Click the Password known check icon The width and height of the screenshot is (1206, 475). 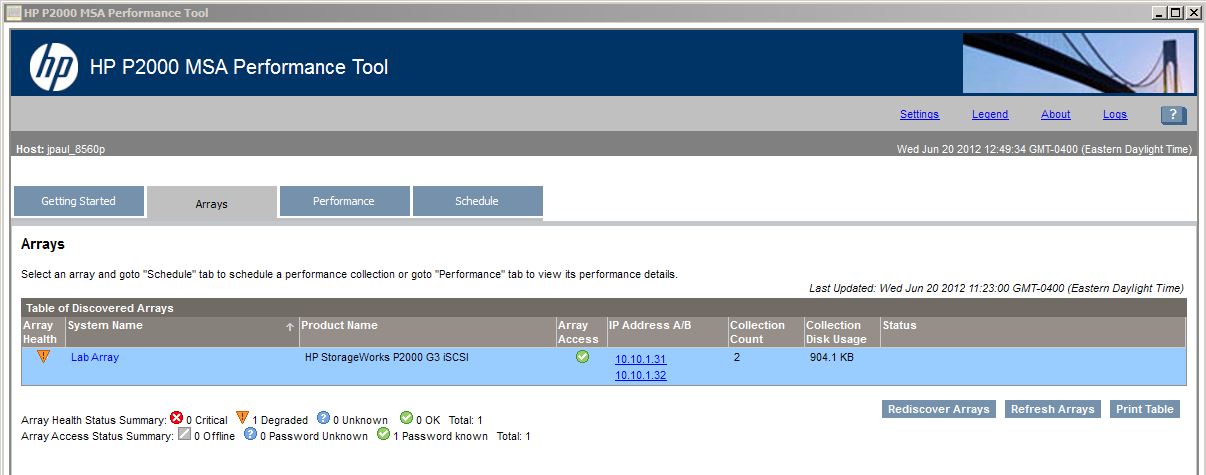(383, 435)
